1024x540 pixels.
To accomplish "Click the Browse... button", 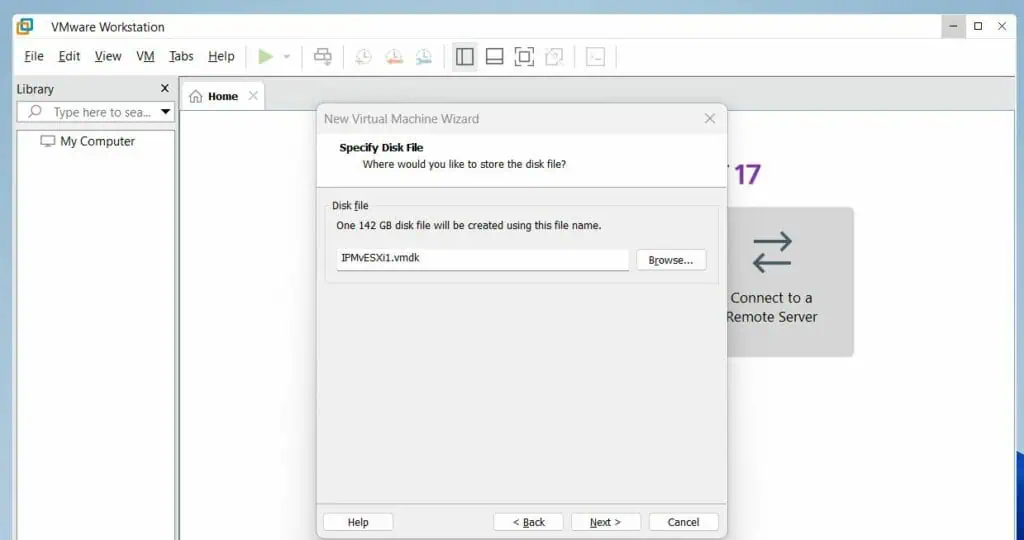I will pos(671,260).
